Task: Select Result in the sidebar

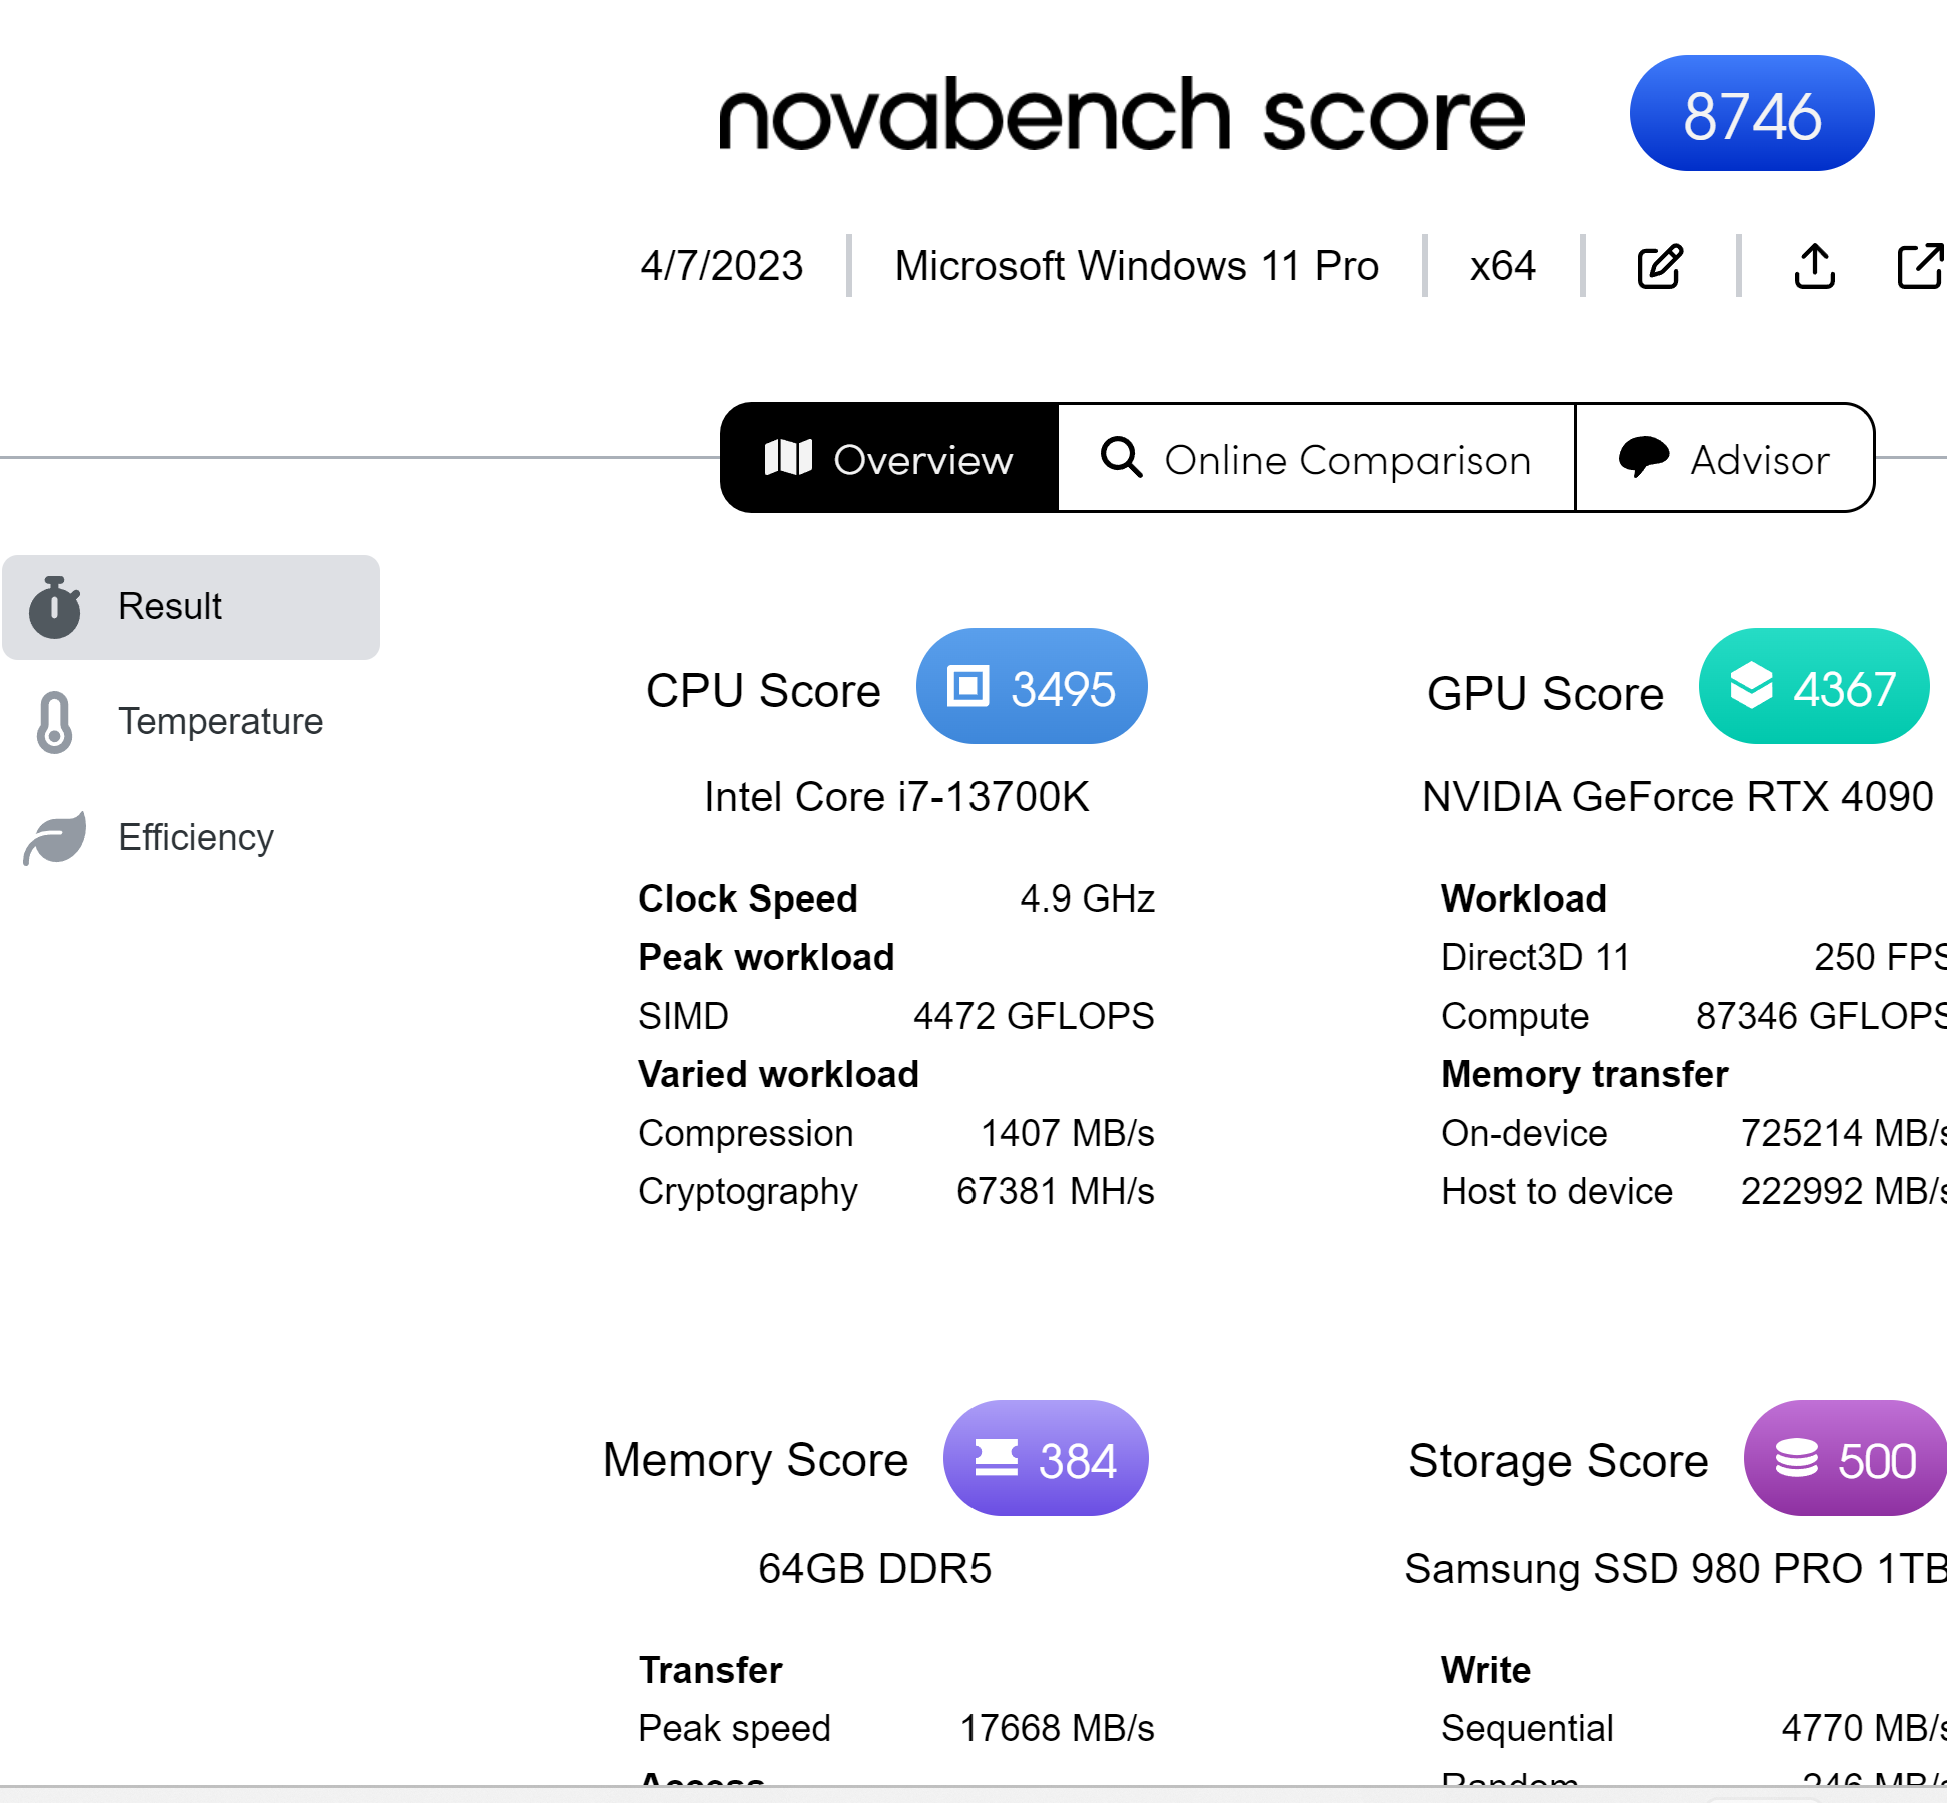Action: coord(191,607)
